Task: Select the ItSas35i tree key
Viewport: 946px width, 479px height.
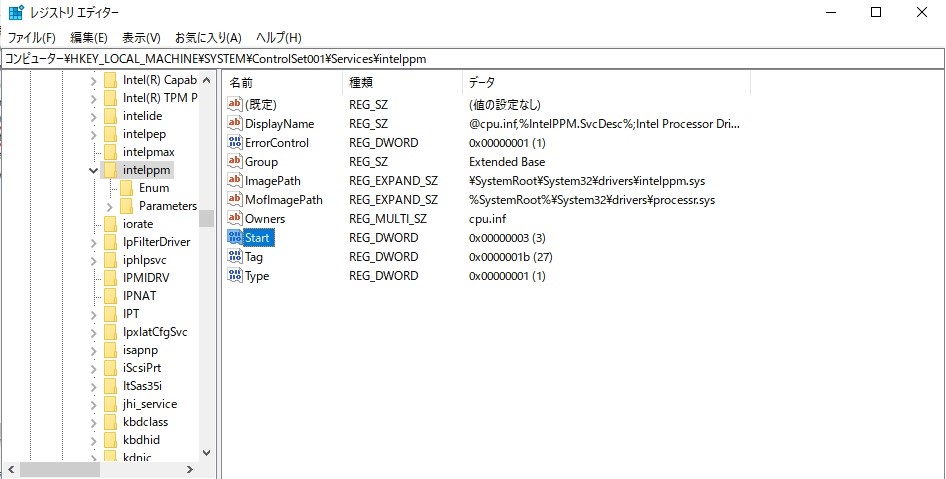Action: tap(142, 386)
